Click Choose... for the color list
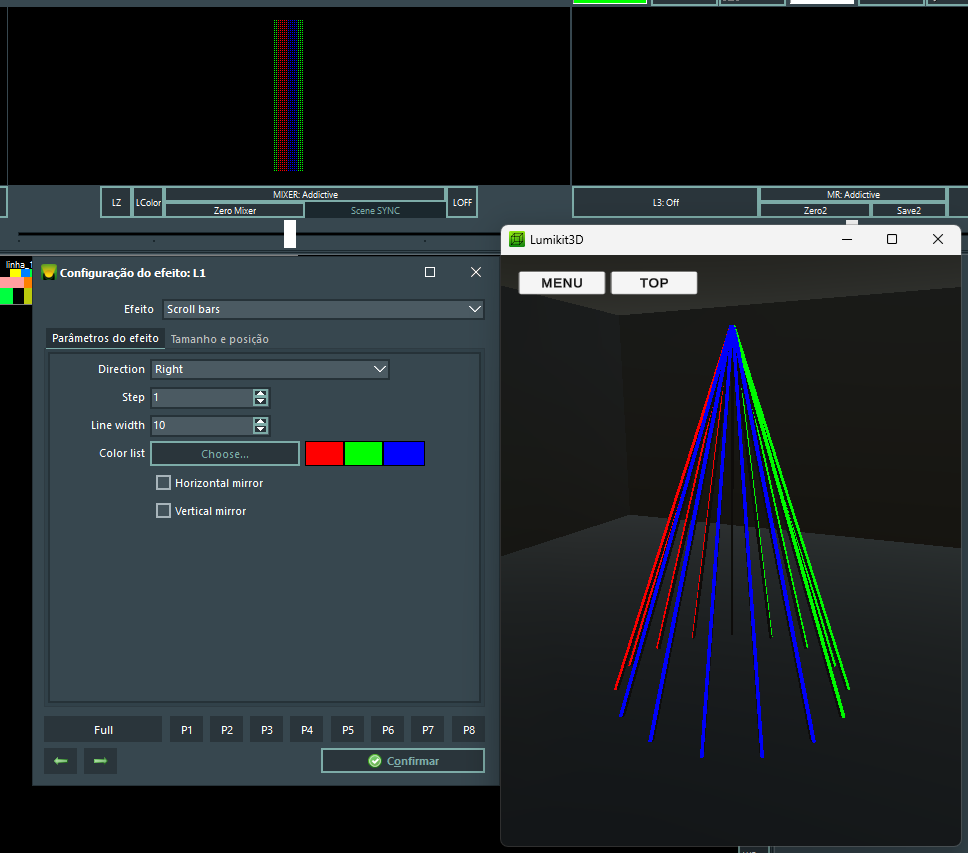Screen dimensions: 968x853 (x=225, y=454)
